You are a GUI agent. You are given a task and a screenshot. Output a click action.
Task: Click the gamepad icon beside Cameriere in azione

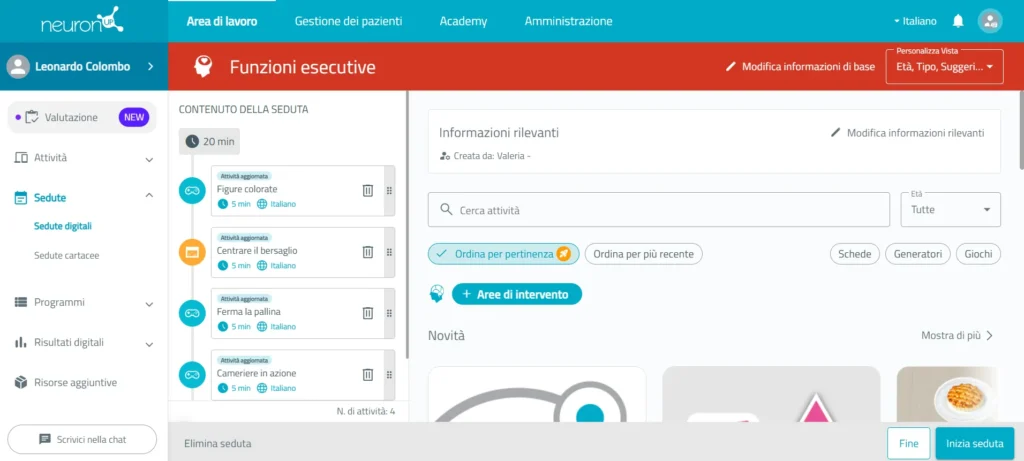click(192, 375)
